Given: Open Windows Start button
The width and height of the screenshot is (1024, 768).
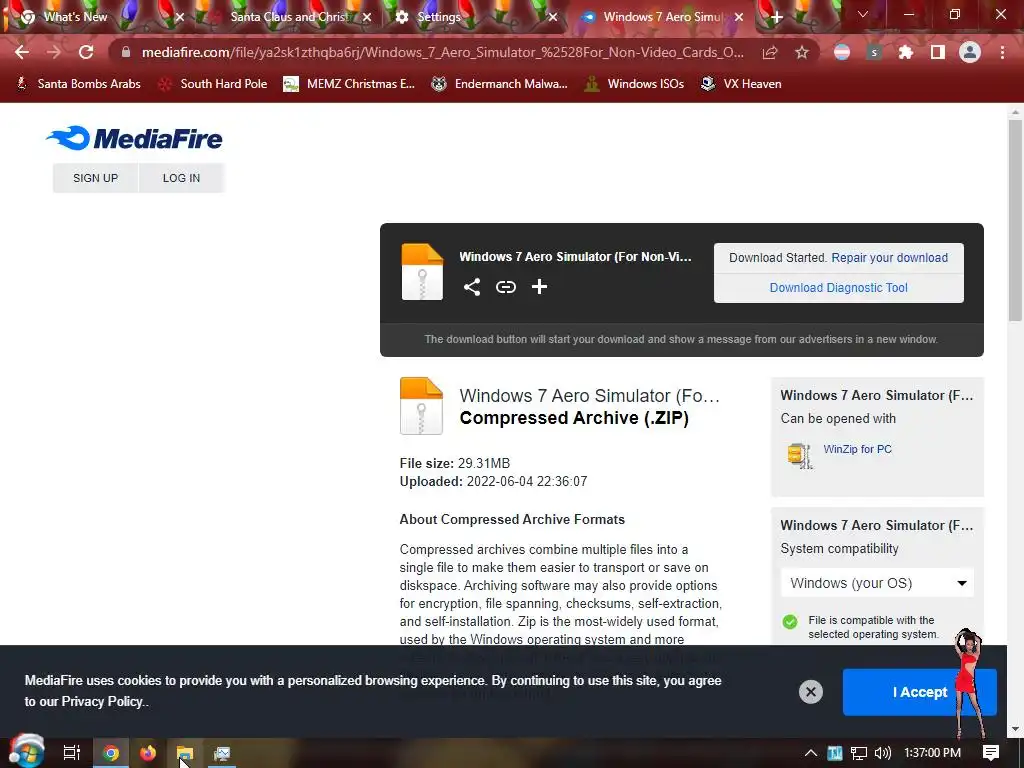Looking at the screenshot, I should [27, 751].
